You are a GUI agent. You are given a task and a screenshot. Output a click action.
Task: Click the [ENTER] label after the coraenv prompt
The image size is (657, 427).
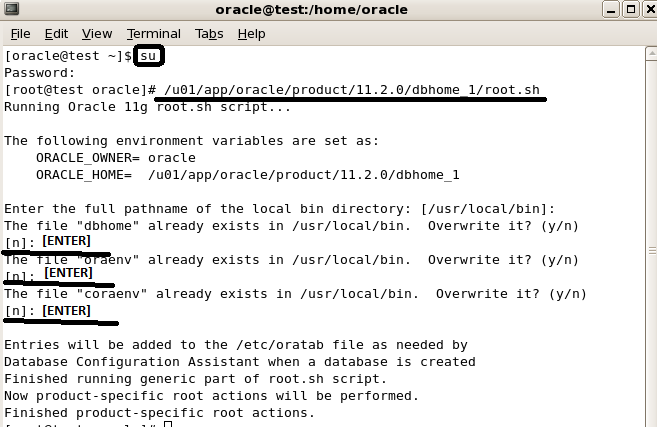67,311
